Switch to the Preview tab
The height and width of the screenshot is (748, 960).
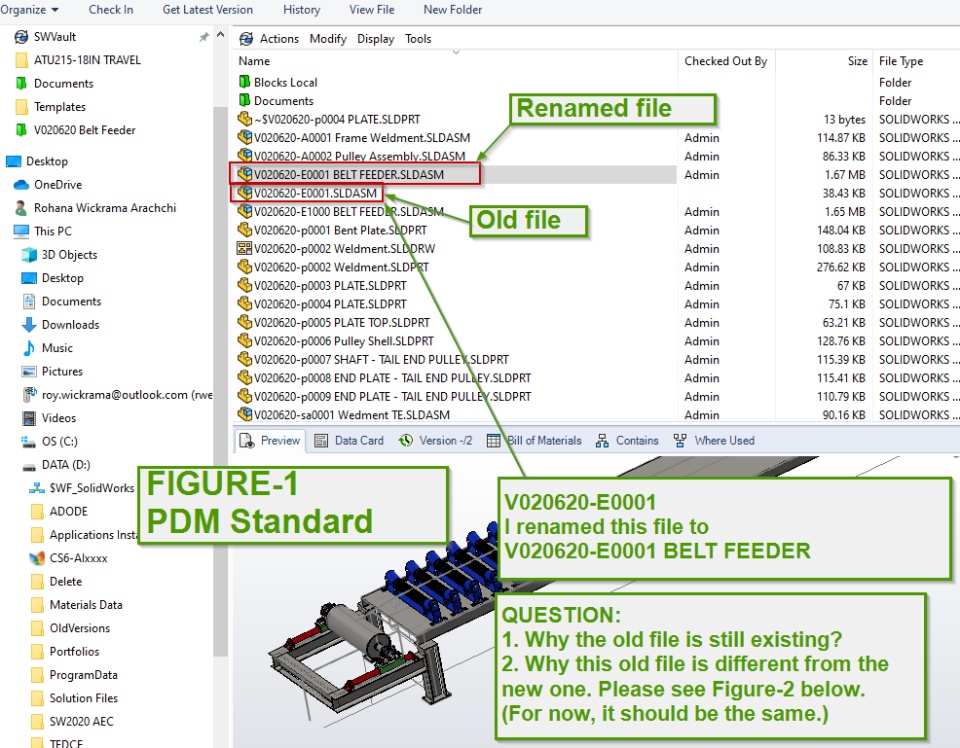click(x=270, y=441)
